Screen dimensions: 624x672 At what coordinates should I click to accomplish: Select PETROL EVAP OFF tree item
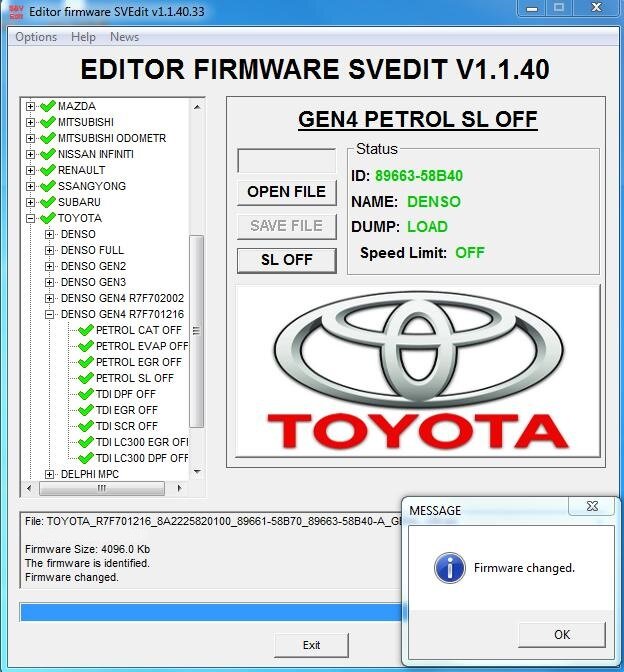pyautogui.click(x=142, y=346)
